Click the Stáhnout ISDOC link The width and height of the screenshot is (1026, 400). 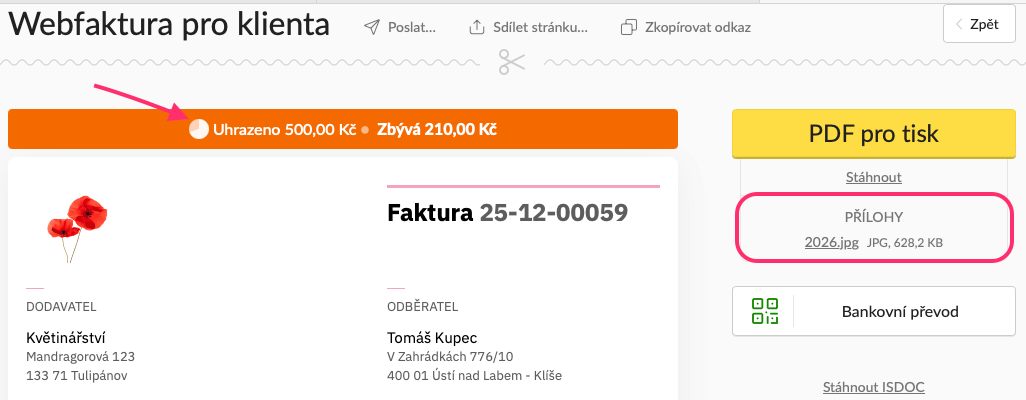pyautogui.click(x=873, y=387)
